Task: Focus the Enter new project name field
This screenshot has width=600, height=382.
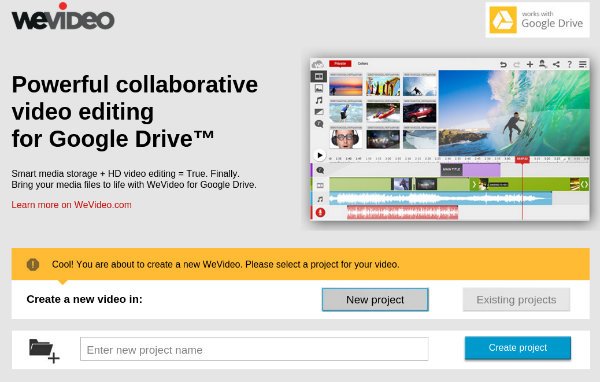Action: [x=254, y=349]
